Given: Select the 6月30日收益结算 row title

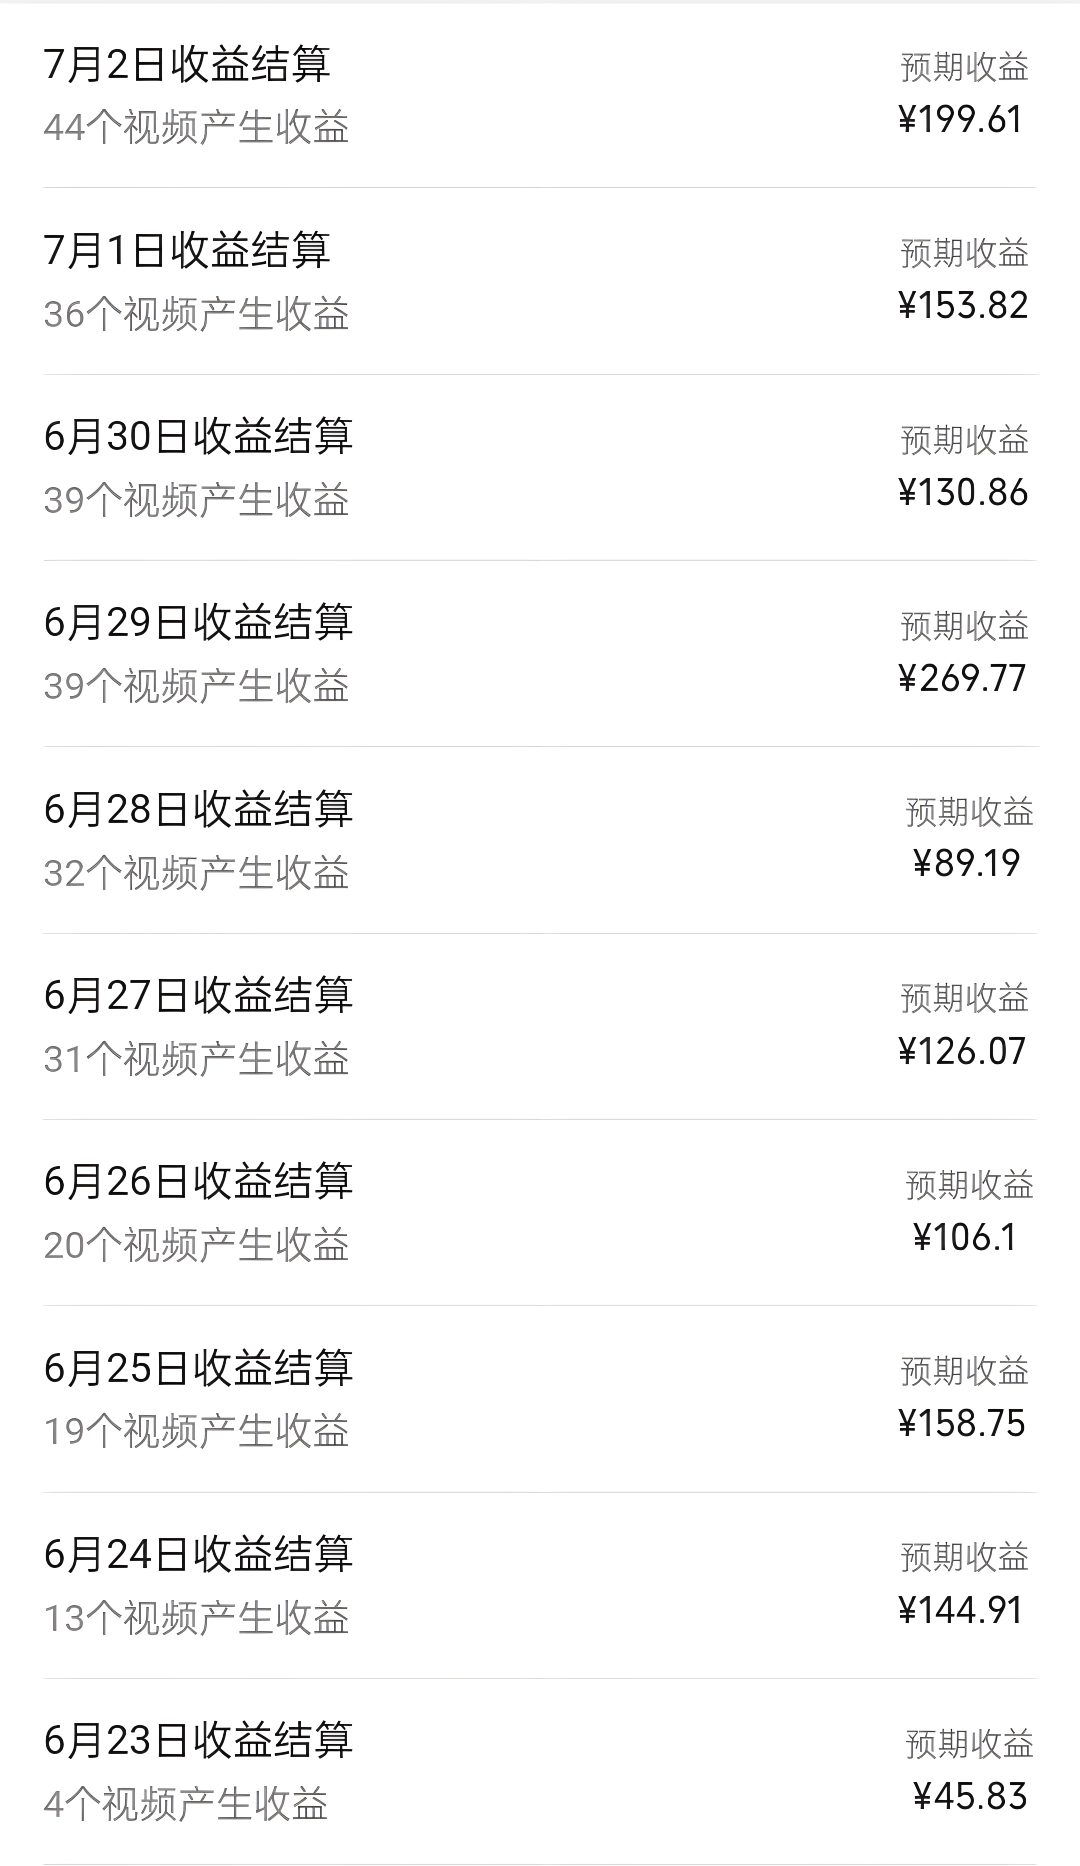Looking at the screenshot, I should [198, 437].
